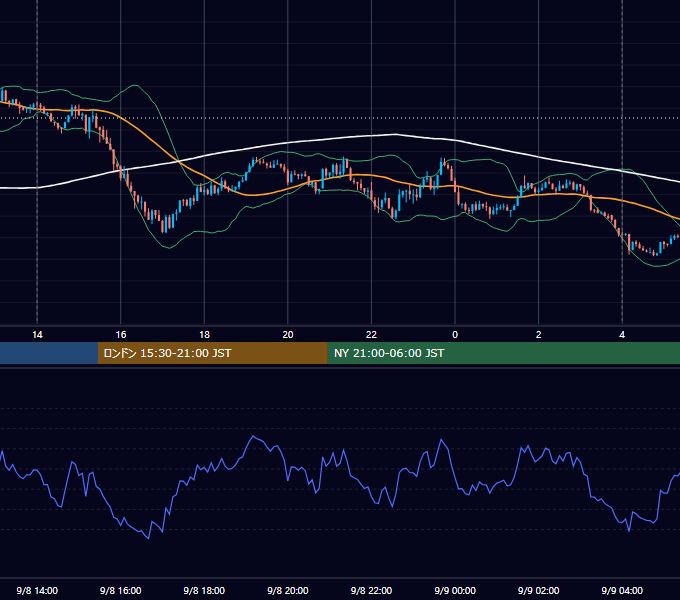The height and width of the screenshot is (600, 680).
Task: Click the 9/9 00:00 date label
Action: point(455,590)
